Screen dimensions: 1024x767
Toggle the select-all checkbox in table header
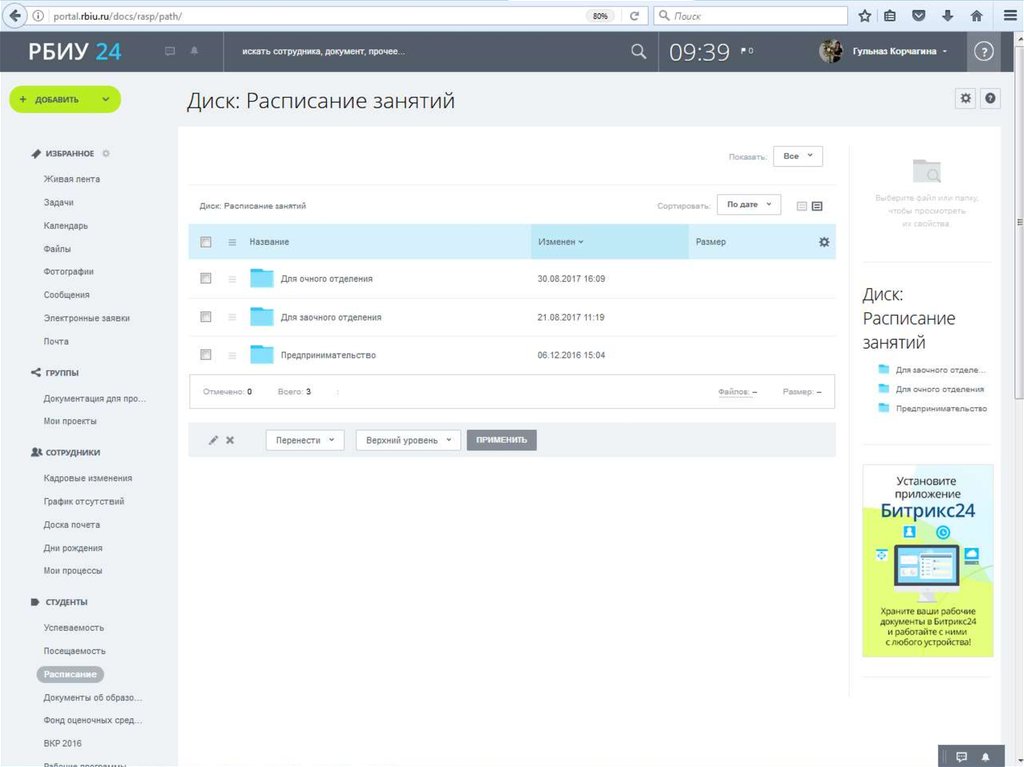pos(206,242)
